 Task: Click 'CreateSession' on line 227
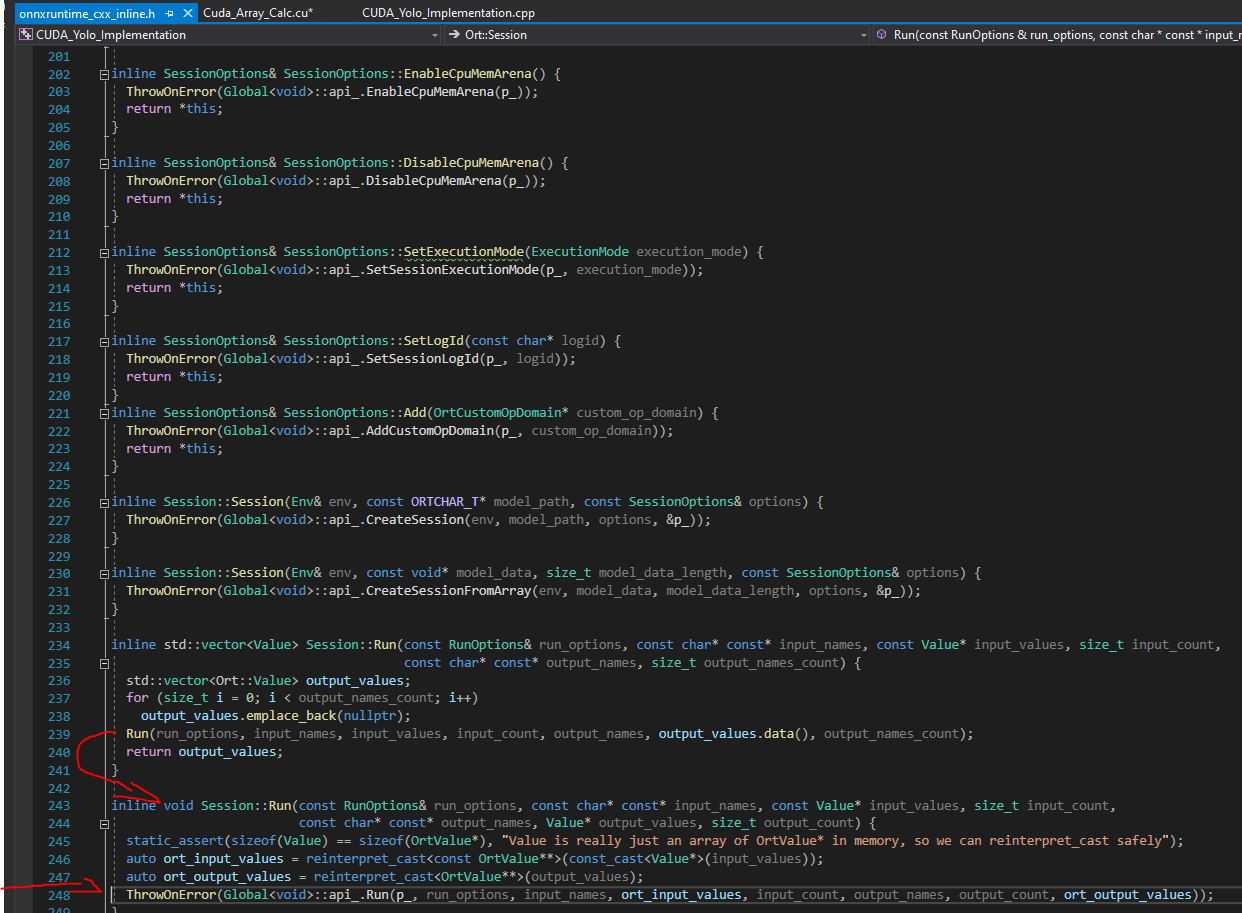(x=415, y=519)
